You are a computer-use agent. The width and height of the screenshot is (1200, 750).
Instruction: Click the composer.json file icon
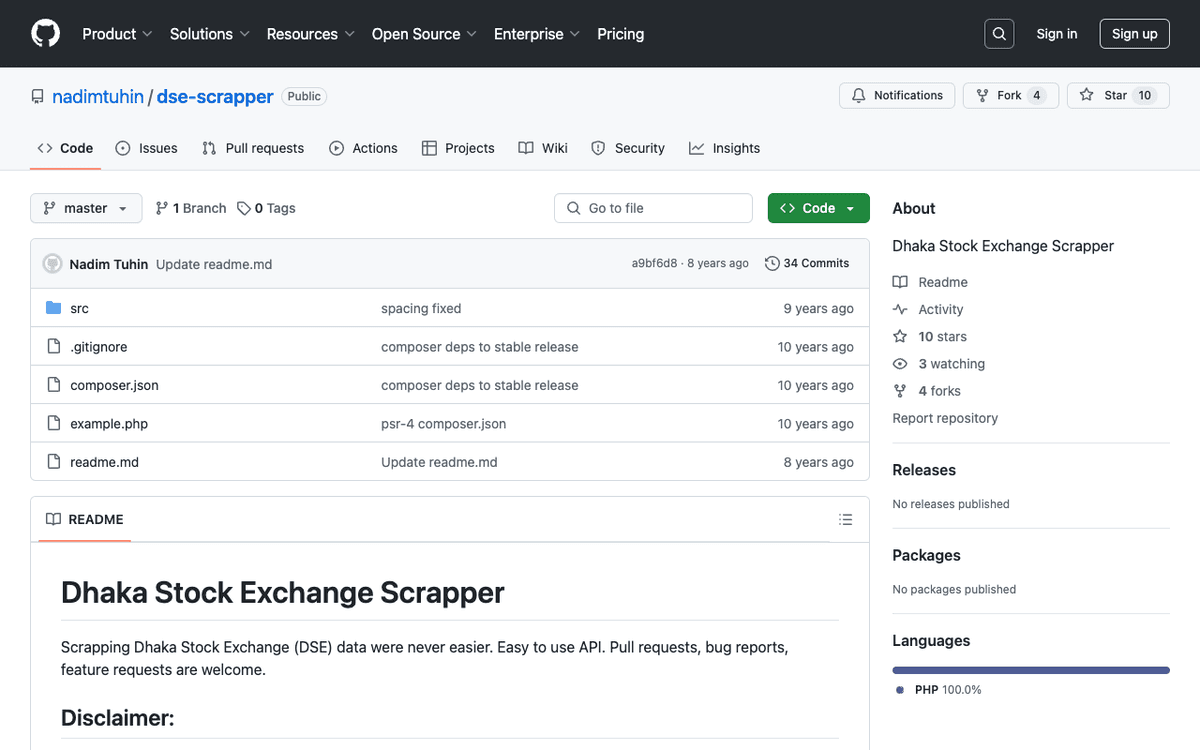click(54, 385)
